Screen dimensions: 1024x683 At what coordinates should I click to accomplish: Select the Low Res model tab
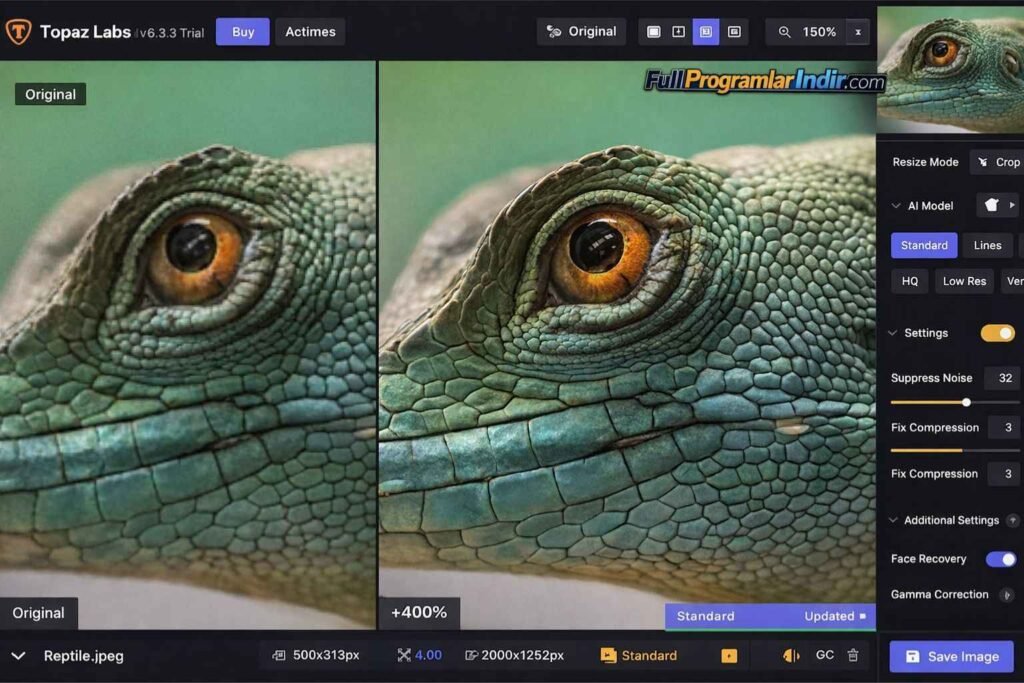tap(963, 281)
